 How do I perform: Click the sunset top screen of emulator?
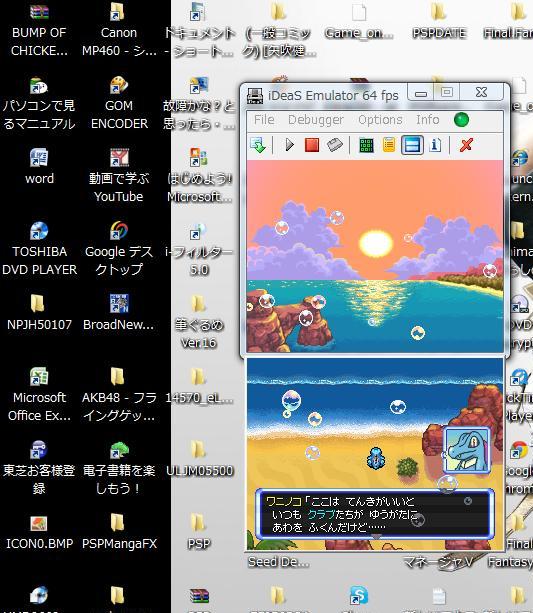375,256
